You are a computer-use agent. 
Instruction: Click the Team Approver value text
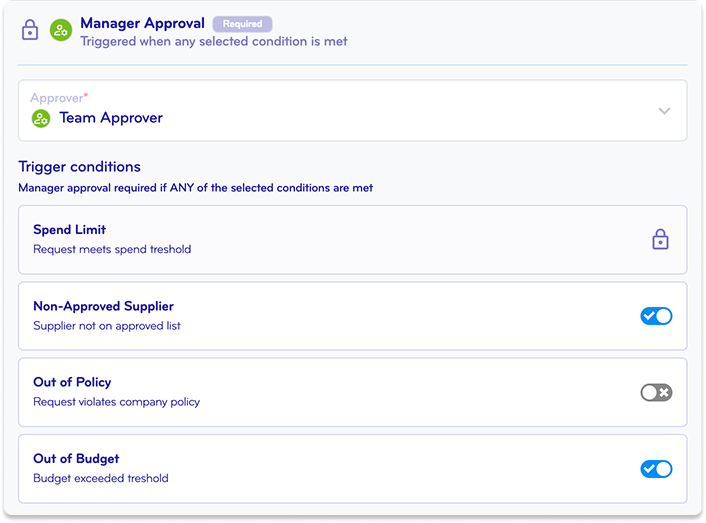pyautogui.click(x=111, y=118)
